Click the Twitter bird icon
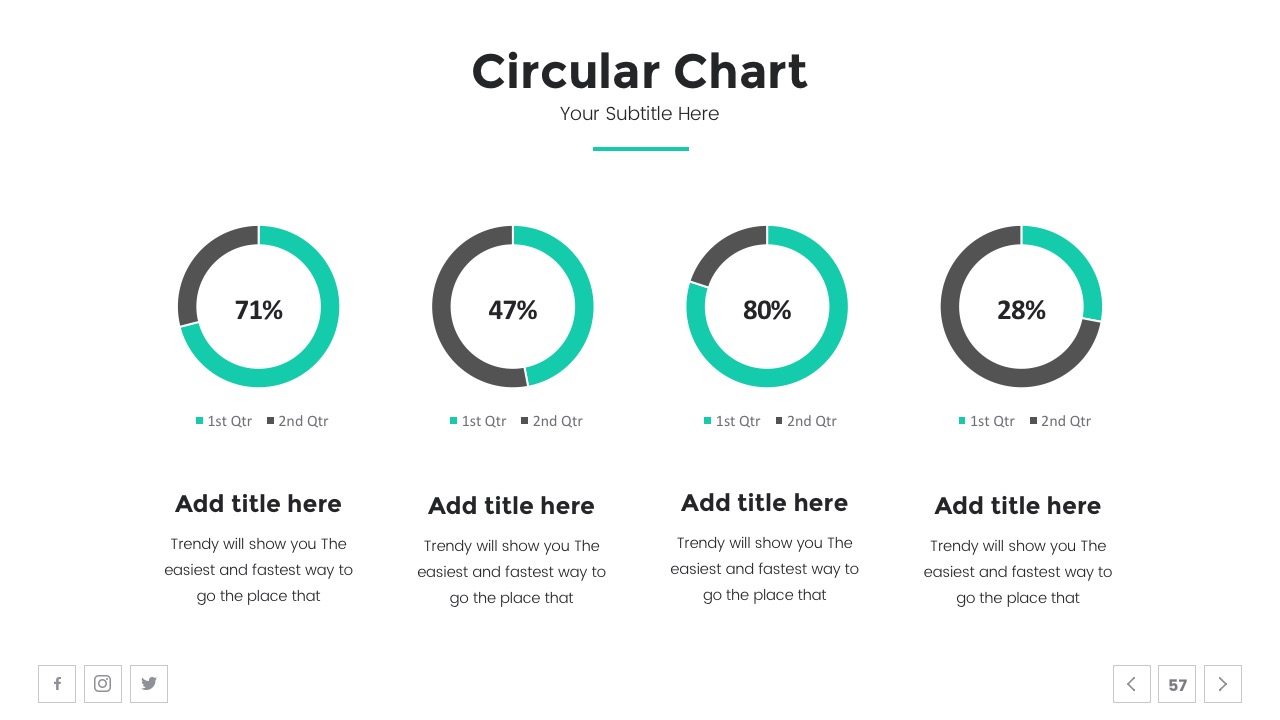Screen dimensions: 1280x720 click(x=149, y=684)
